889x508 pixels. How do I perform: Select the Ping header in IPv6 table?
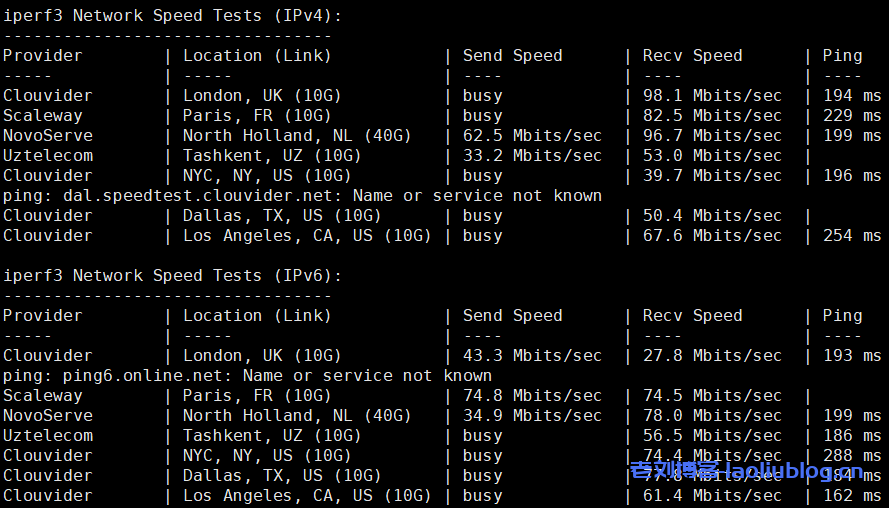point(842,315)
